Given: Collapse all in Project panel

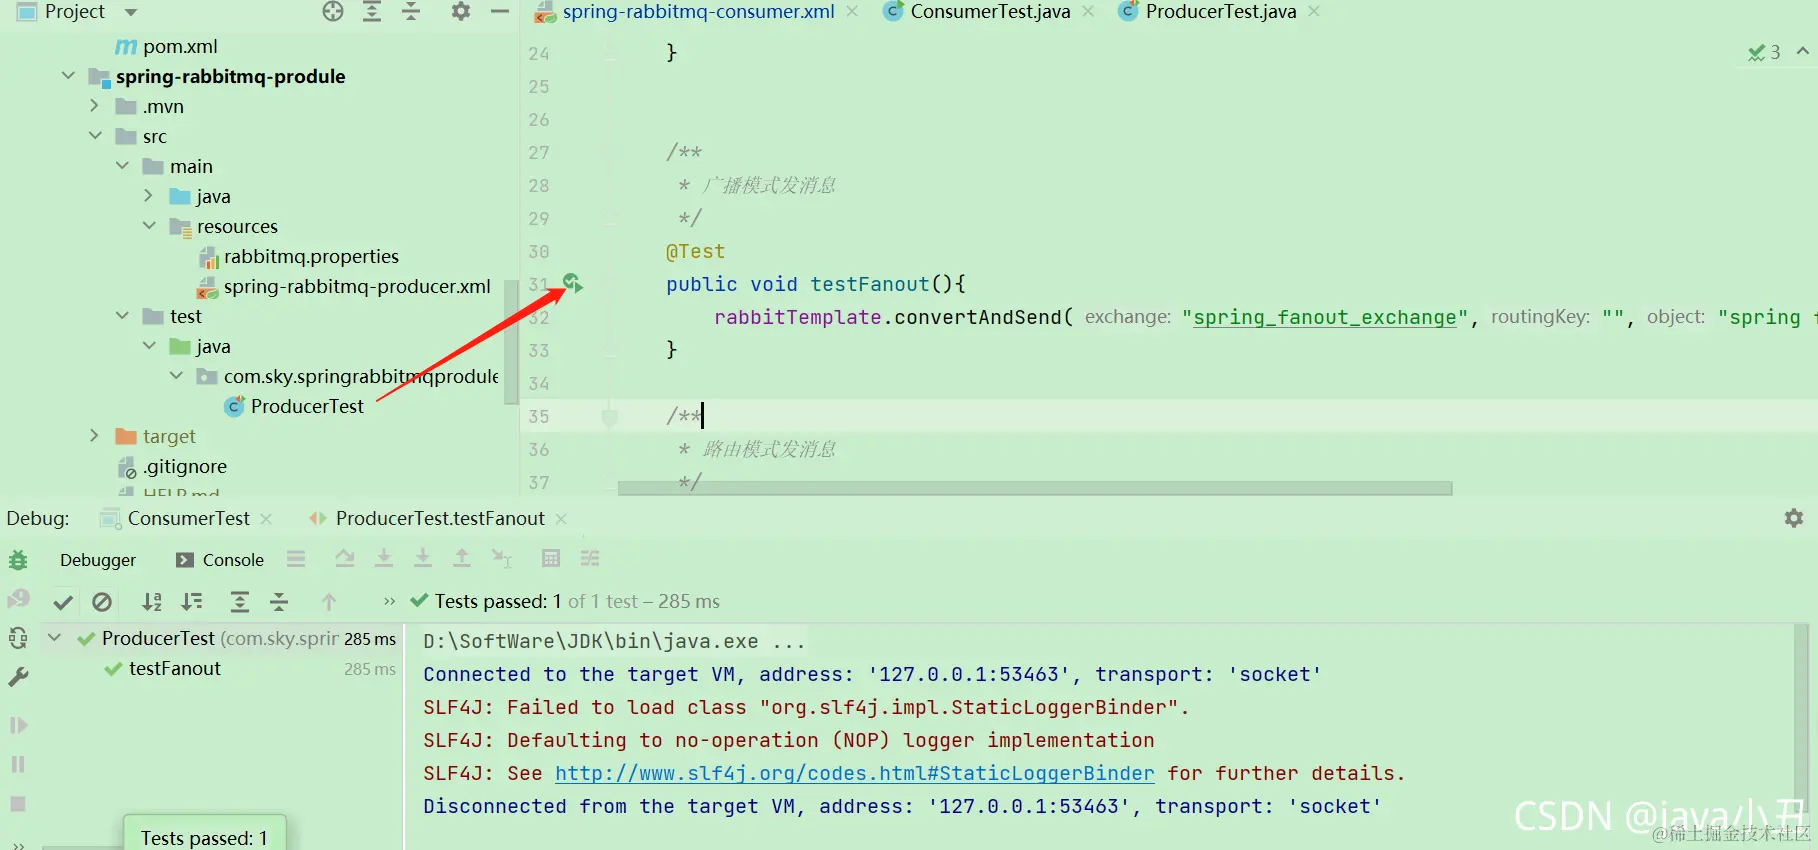Looking at the screenshot, I should [x=411, y=11].
